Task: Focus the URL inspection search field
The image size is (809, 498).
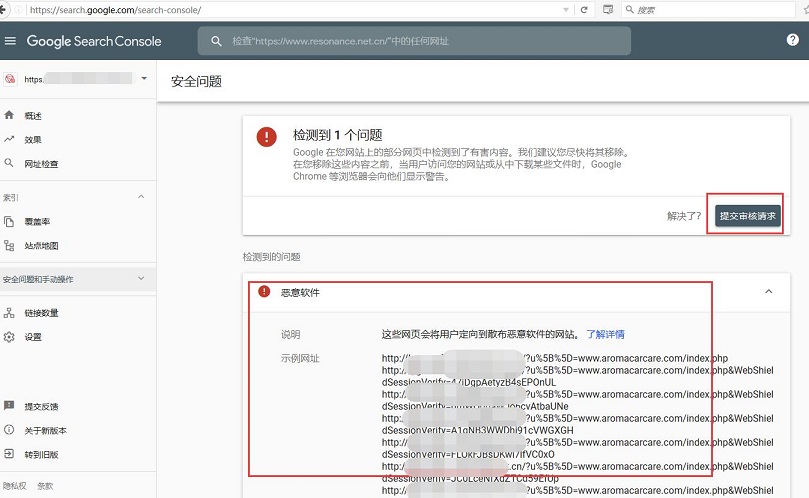Action: coord(414,41)
